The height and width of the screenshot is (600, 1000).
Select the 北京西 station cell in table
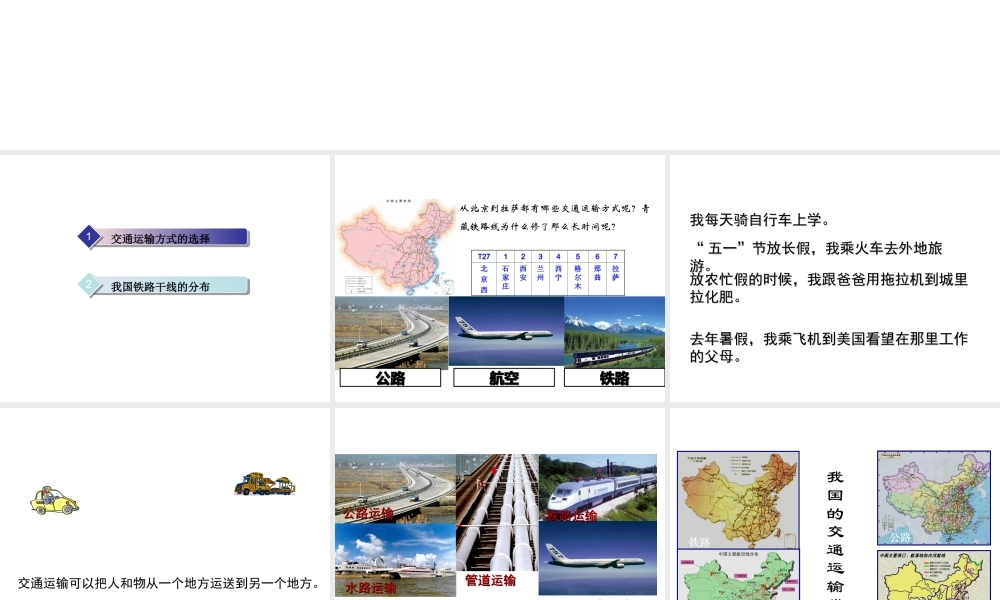[x=484, y=279]
